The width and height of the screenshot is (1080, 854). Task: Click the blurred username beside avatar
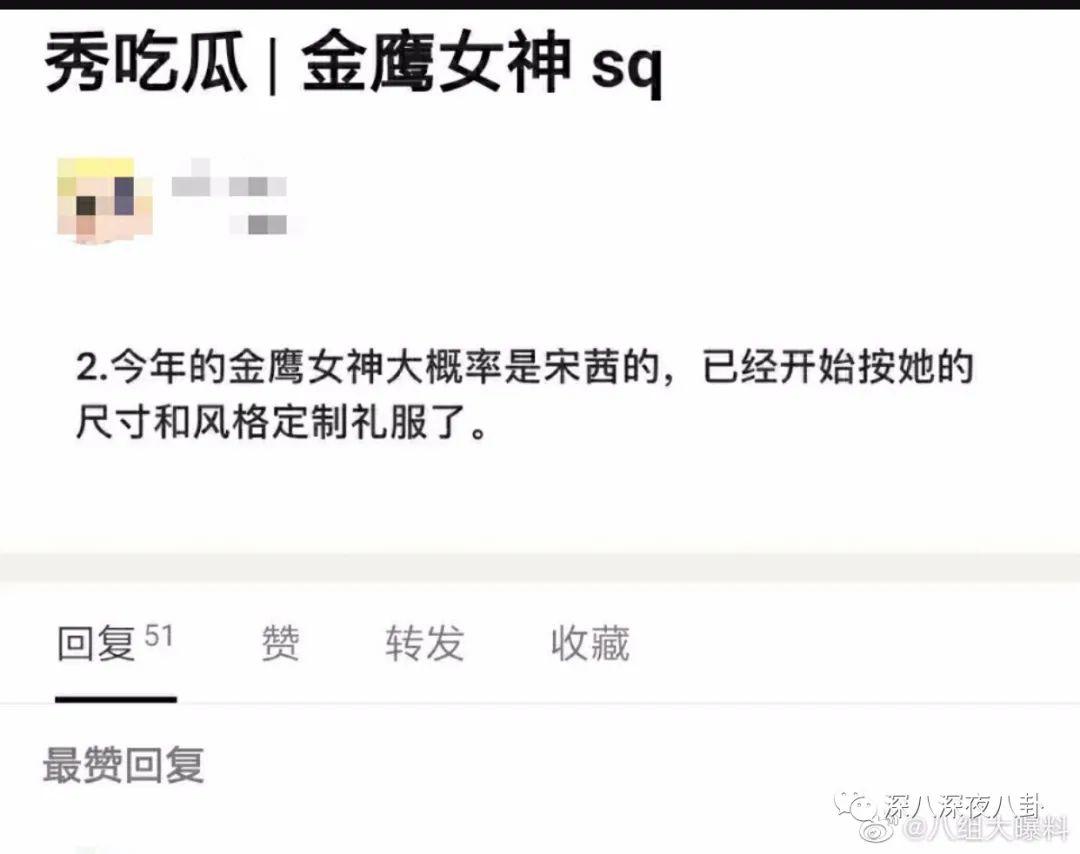pyautogui.click(x=229, y=178)
